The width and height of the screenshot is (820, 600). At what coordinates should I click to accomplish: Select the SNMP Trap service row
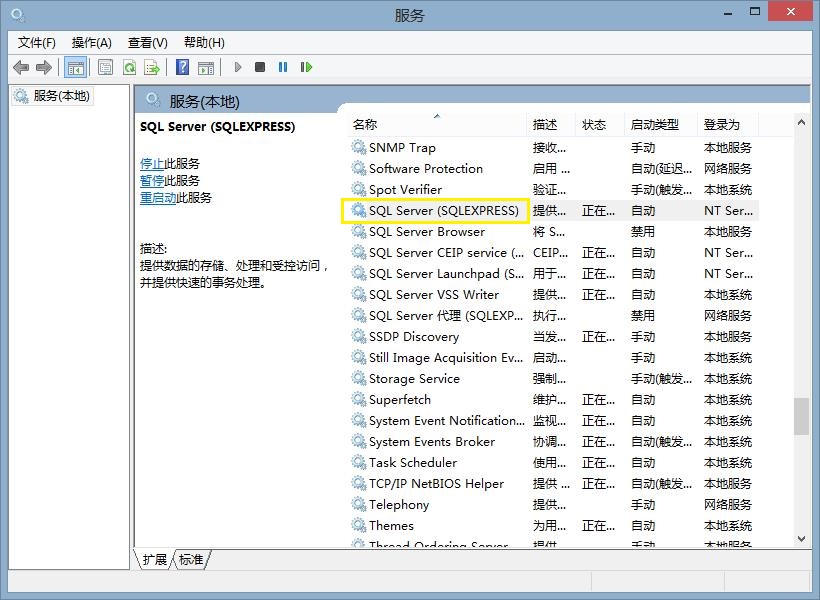click(x=554, y=148)
